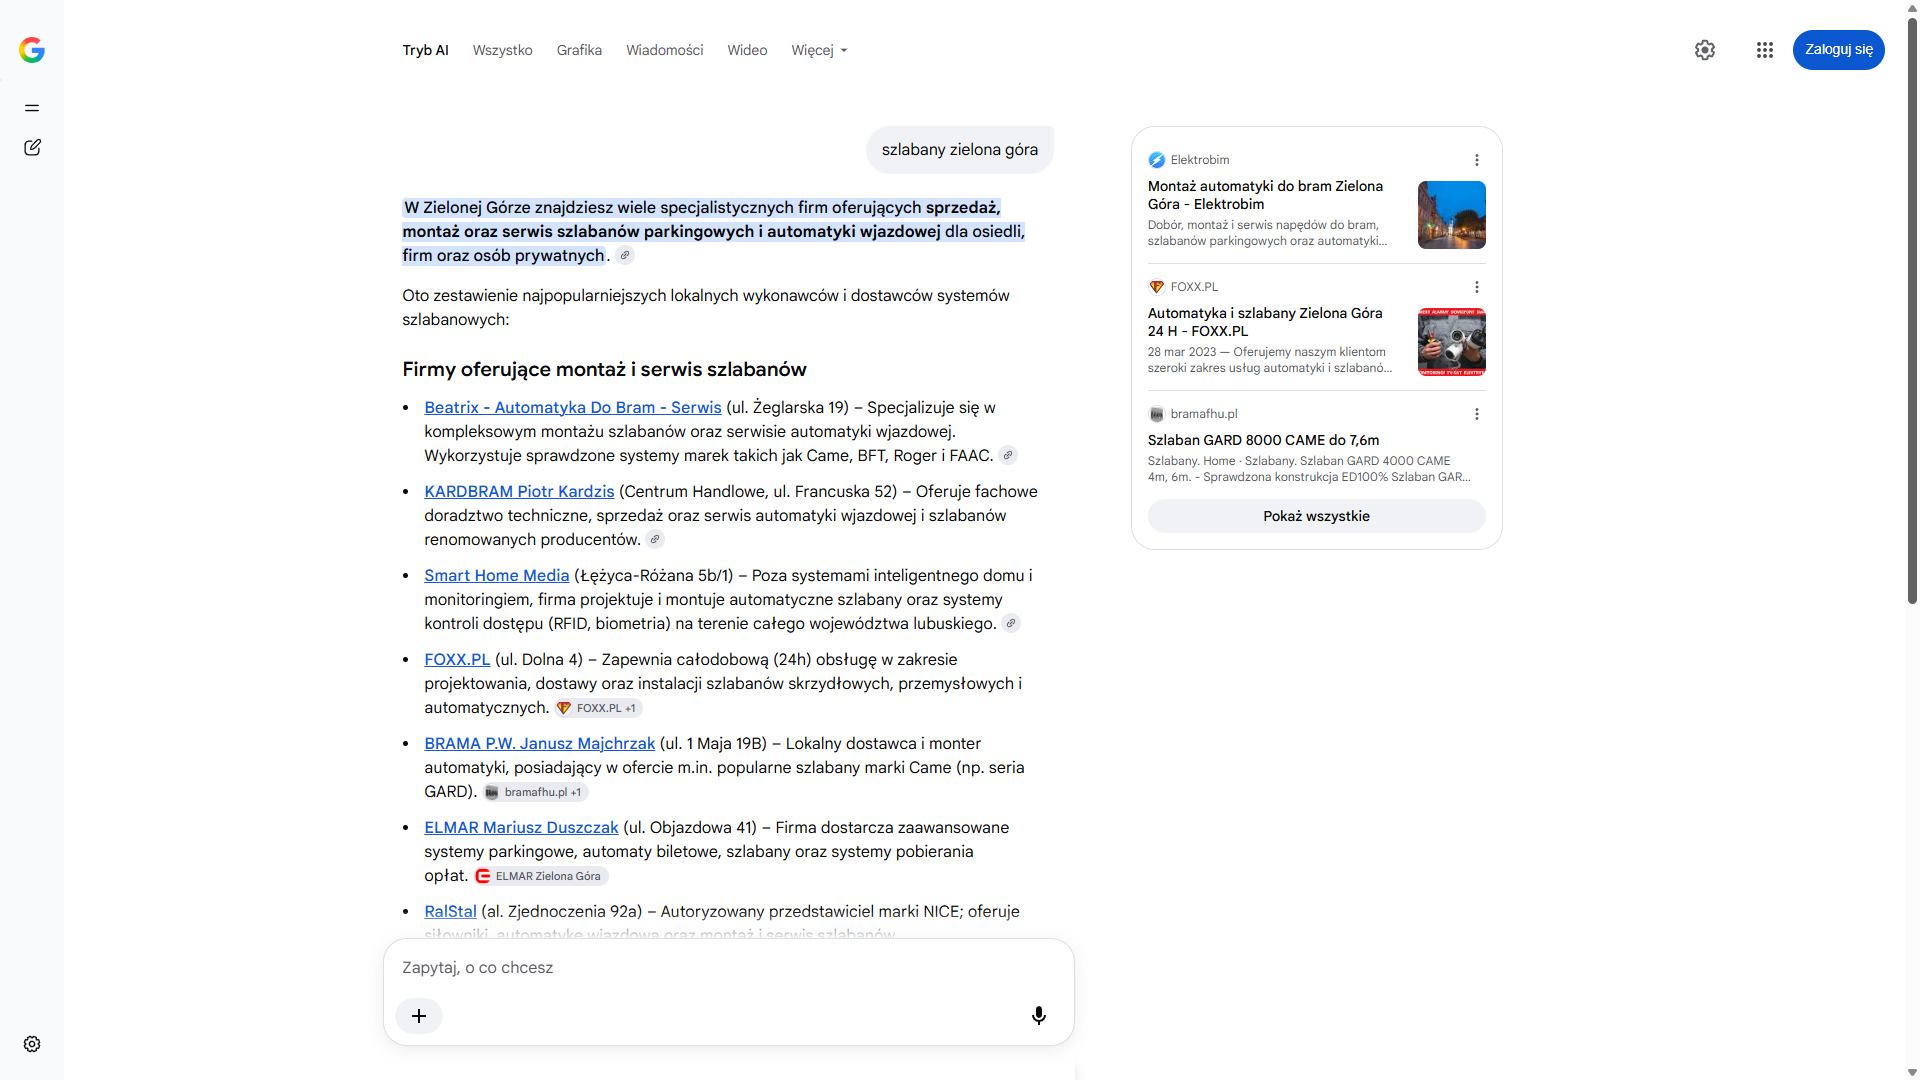1920x1080 pixels.
Task: Open Szlaban GARD 8000 CAME result title
Action: pos(1263,440)
